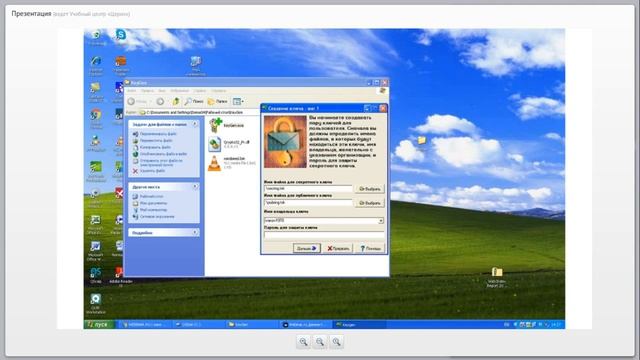Open the Справка menu in Explorer

pyautogui.click(x=219, y=91)
